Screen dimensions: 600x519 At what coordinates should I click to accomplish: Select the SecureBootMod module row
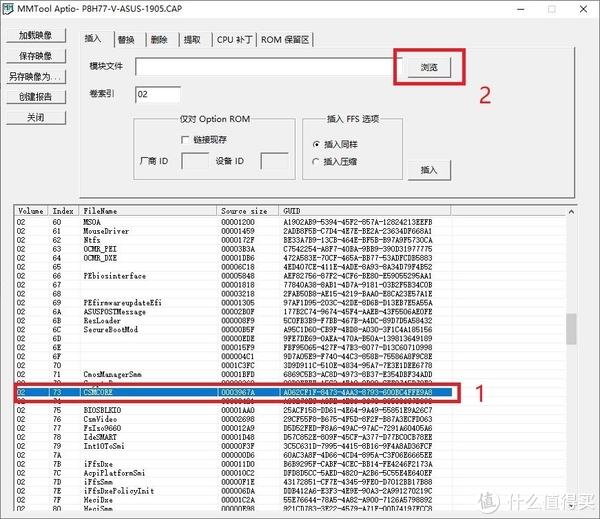233,330
